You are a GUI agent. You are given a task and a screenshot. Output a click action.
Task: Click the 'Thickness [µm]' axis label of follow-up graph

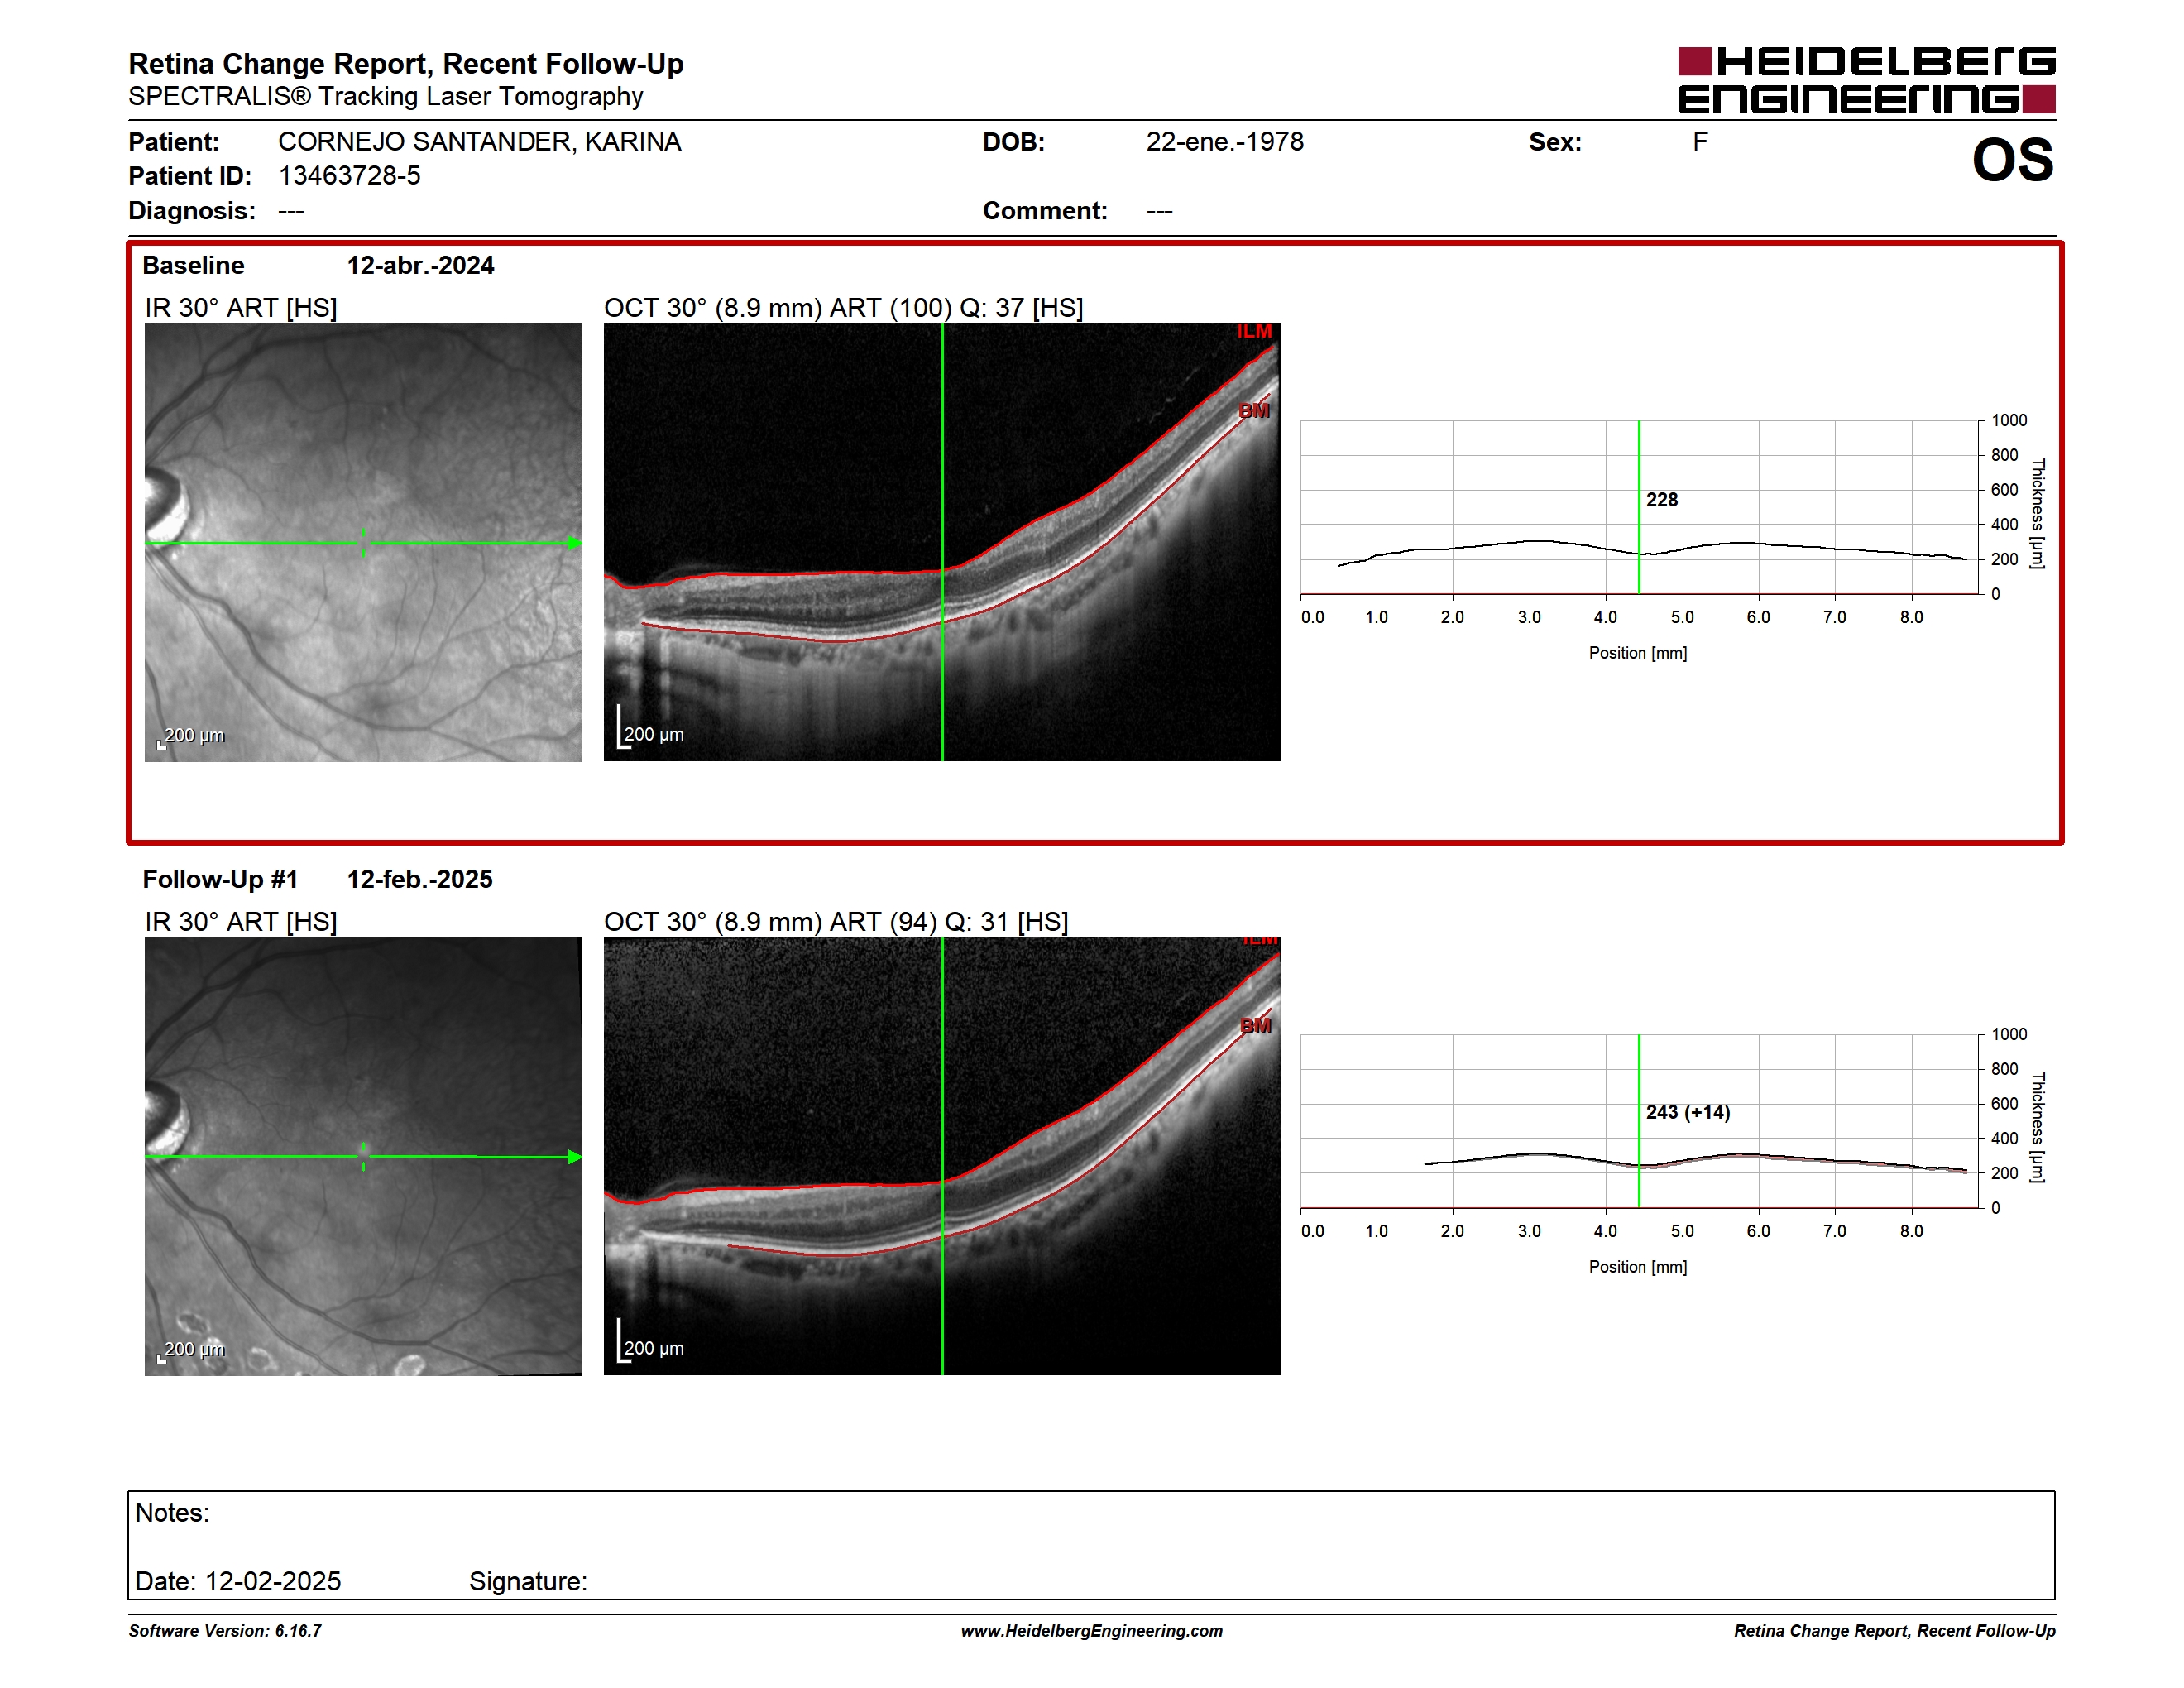click(2037, 1127)
